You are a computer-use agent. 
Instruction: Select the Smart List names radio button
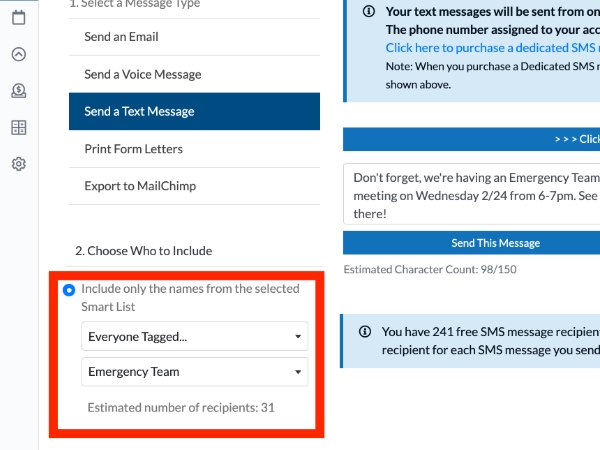[69, 290]
